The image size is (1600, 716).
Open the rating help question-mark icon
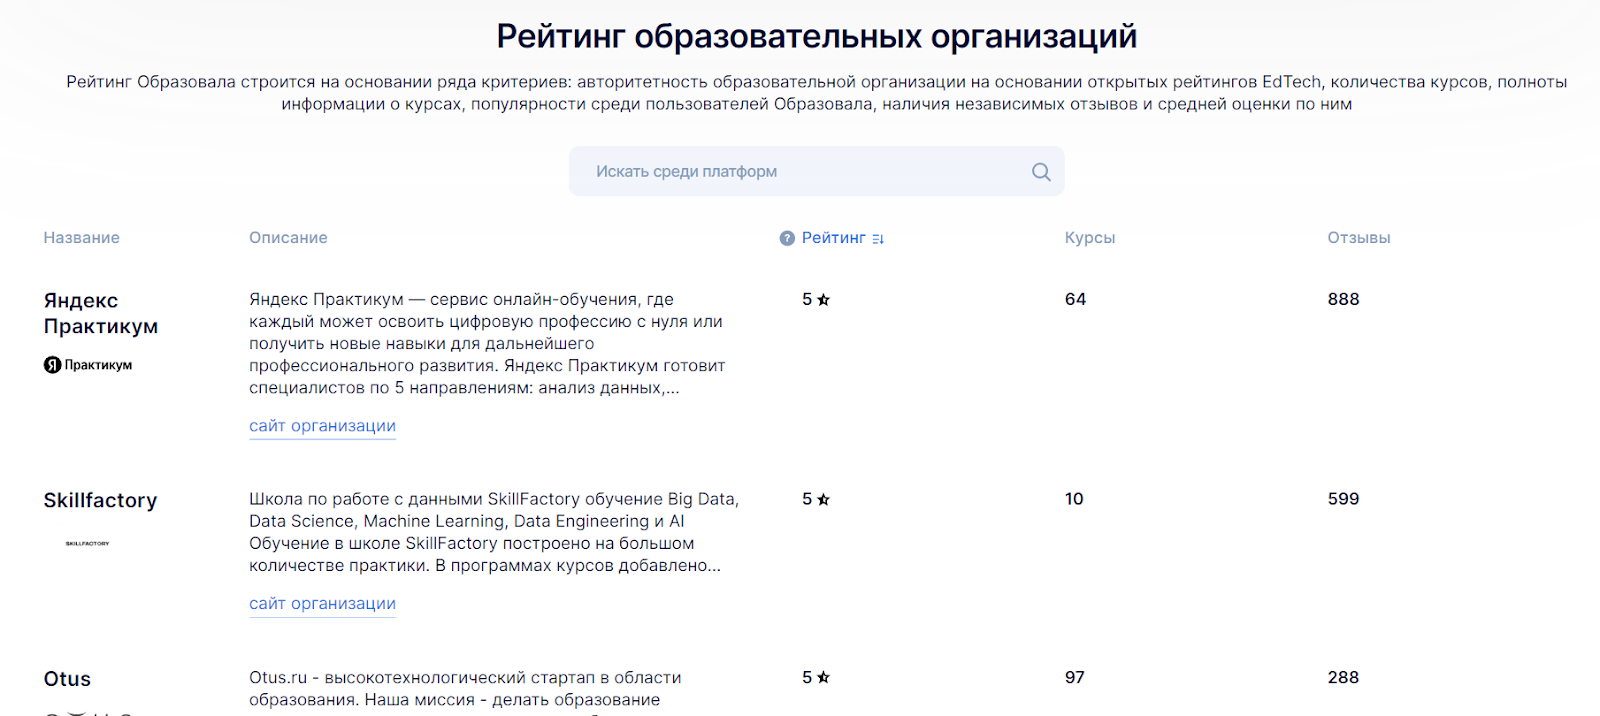pyautogui.click(x=787, y=238)
